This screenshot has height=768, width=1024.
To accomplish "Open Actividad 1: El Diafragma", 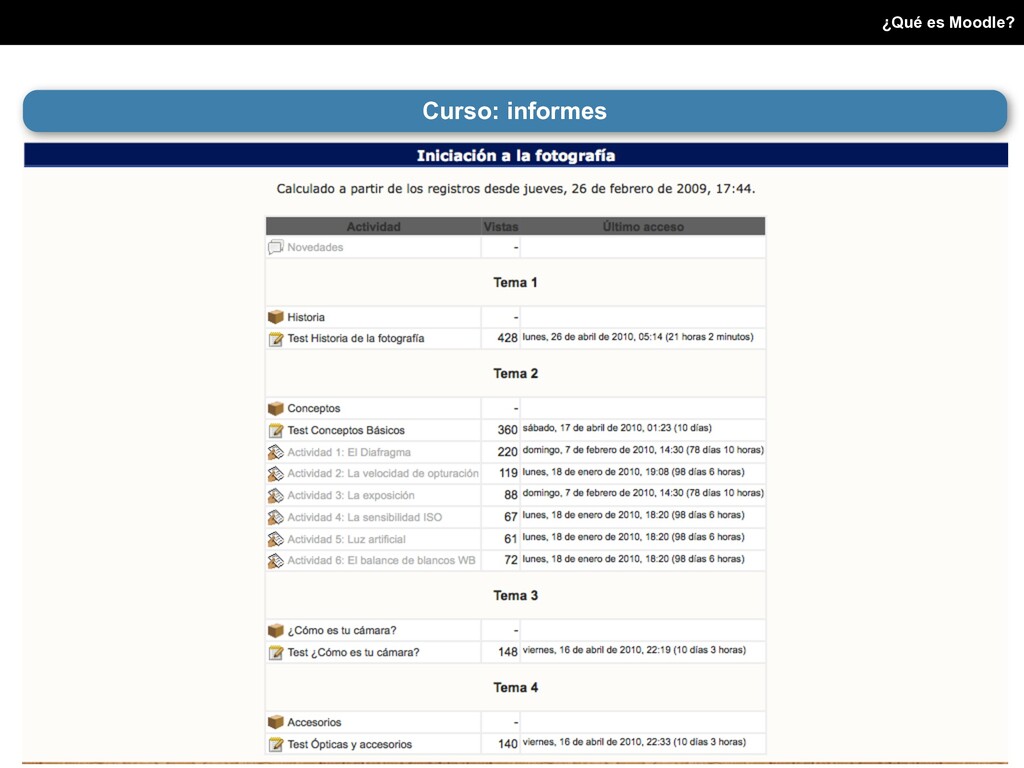I will point(349,452).
